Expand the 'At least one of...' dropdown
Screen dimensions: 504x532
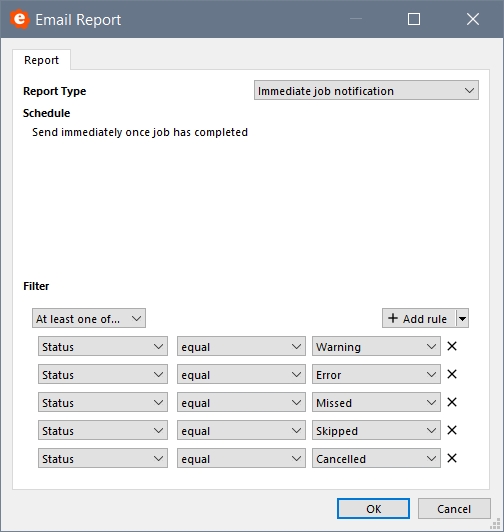89,318
